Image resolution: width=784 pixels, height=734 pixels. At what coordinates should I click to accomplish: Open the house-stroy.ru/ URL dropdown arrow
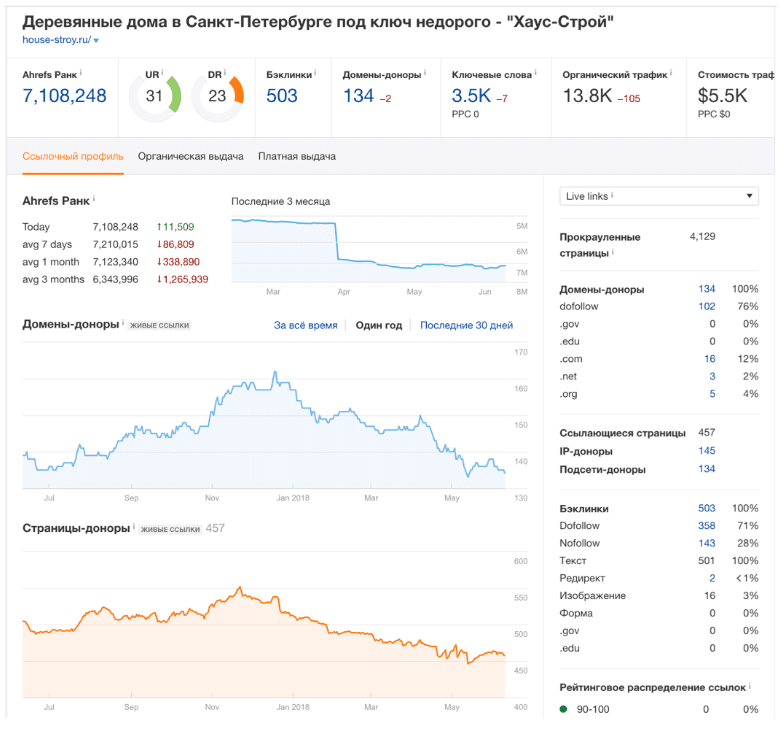point(96,40)
